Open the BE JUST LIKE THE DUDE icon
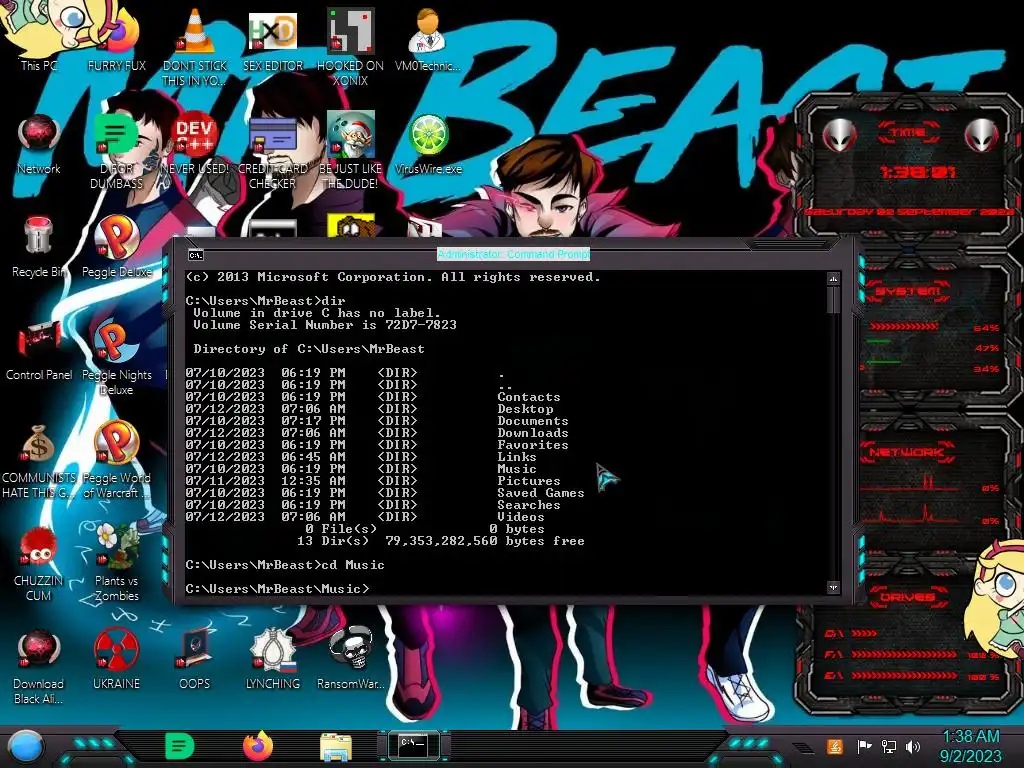This screenshot has height=768, width=1024. point(351,150)
